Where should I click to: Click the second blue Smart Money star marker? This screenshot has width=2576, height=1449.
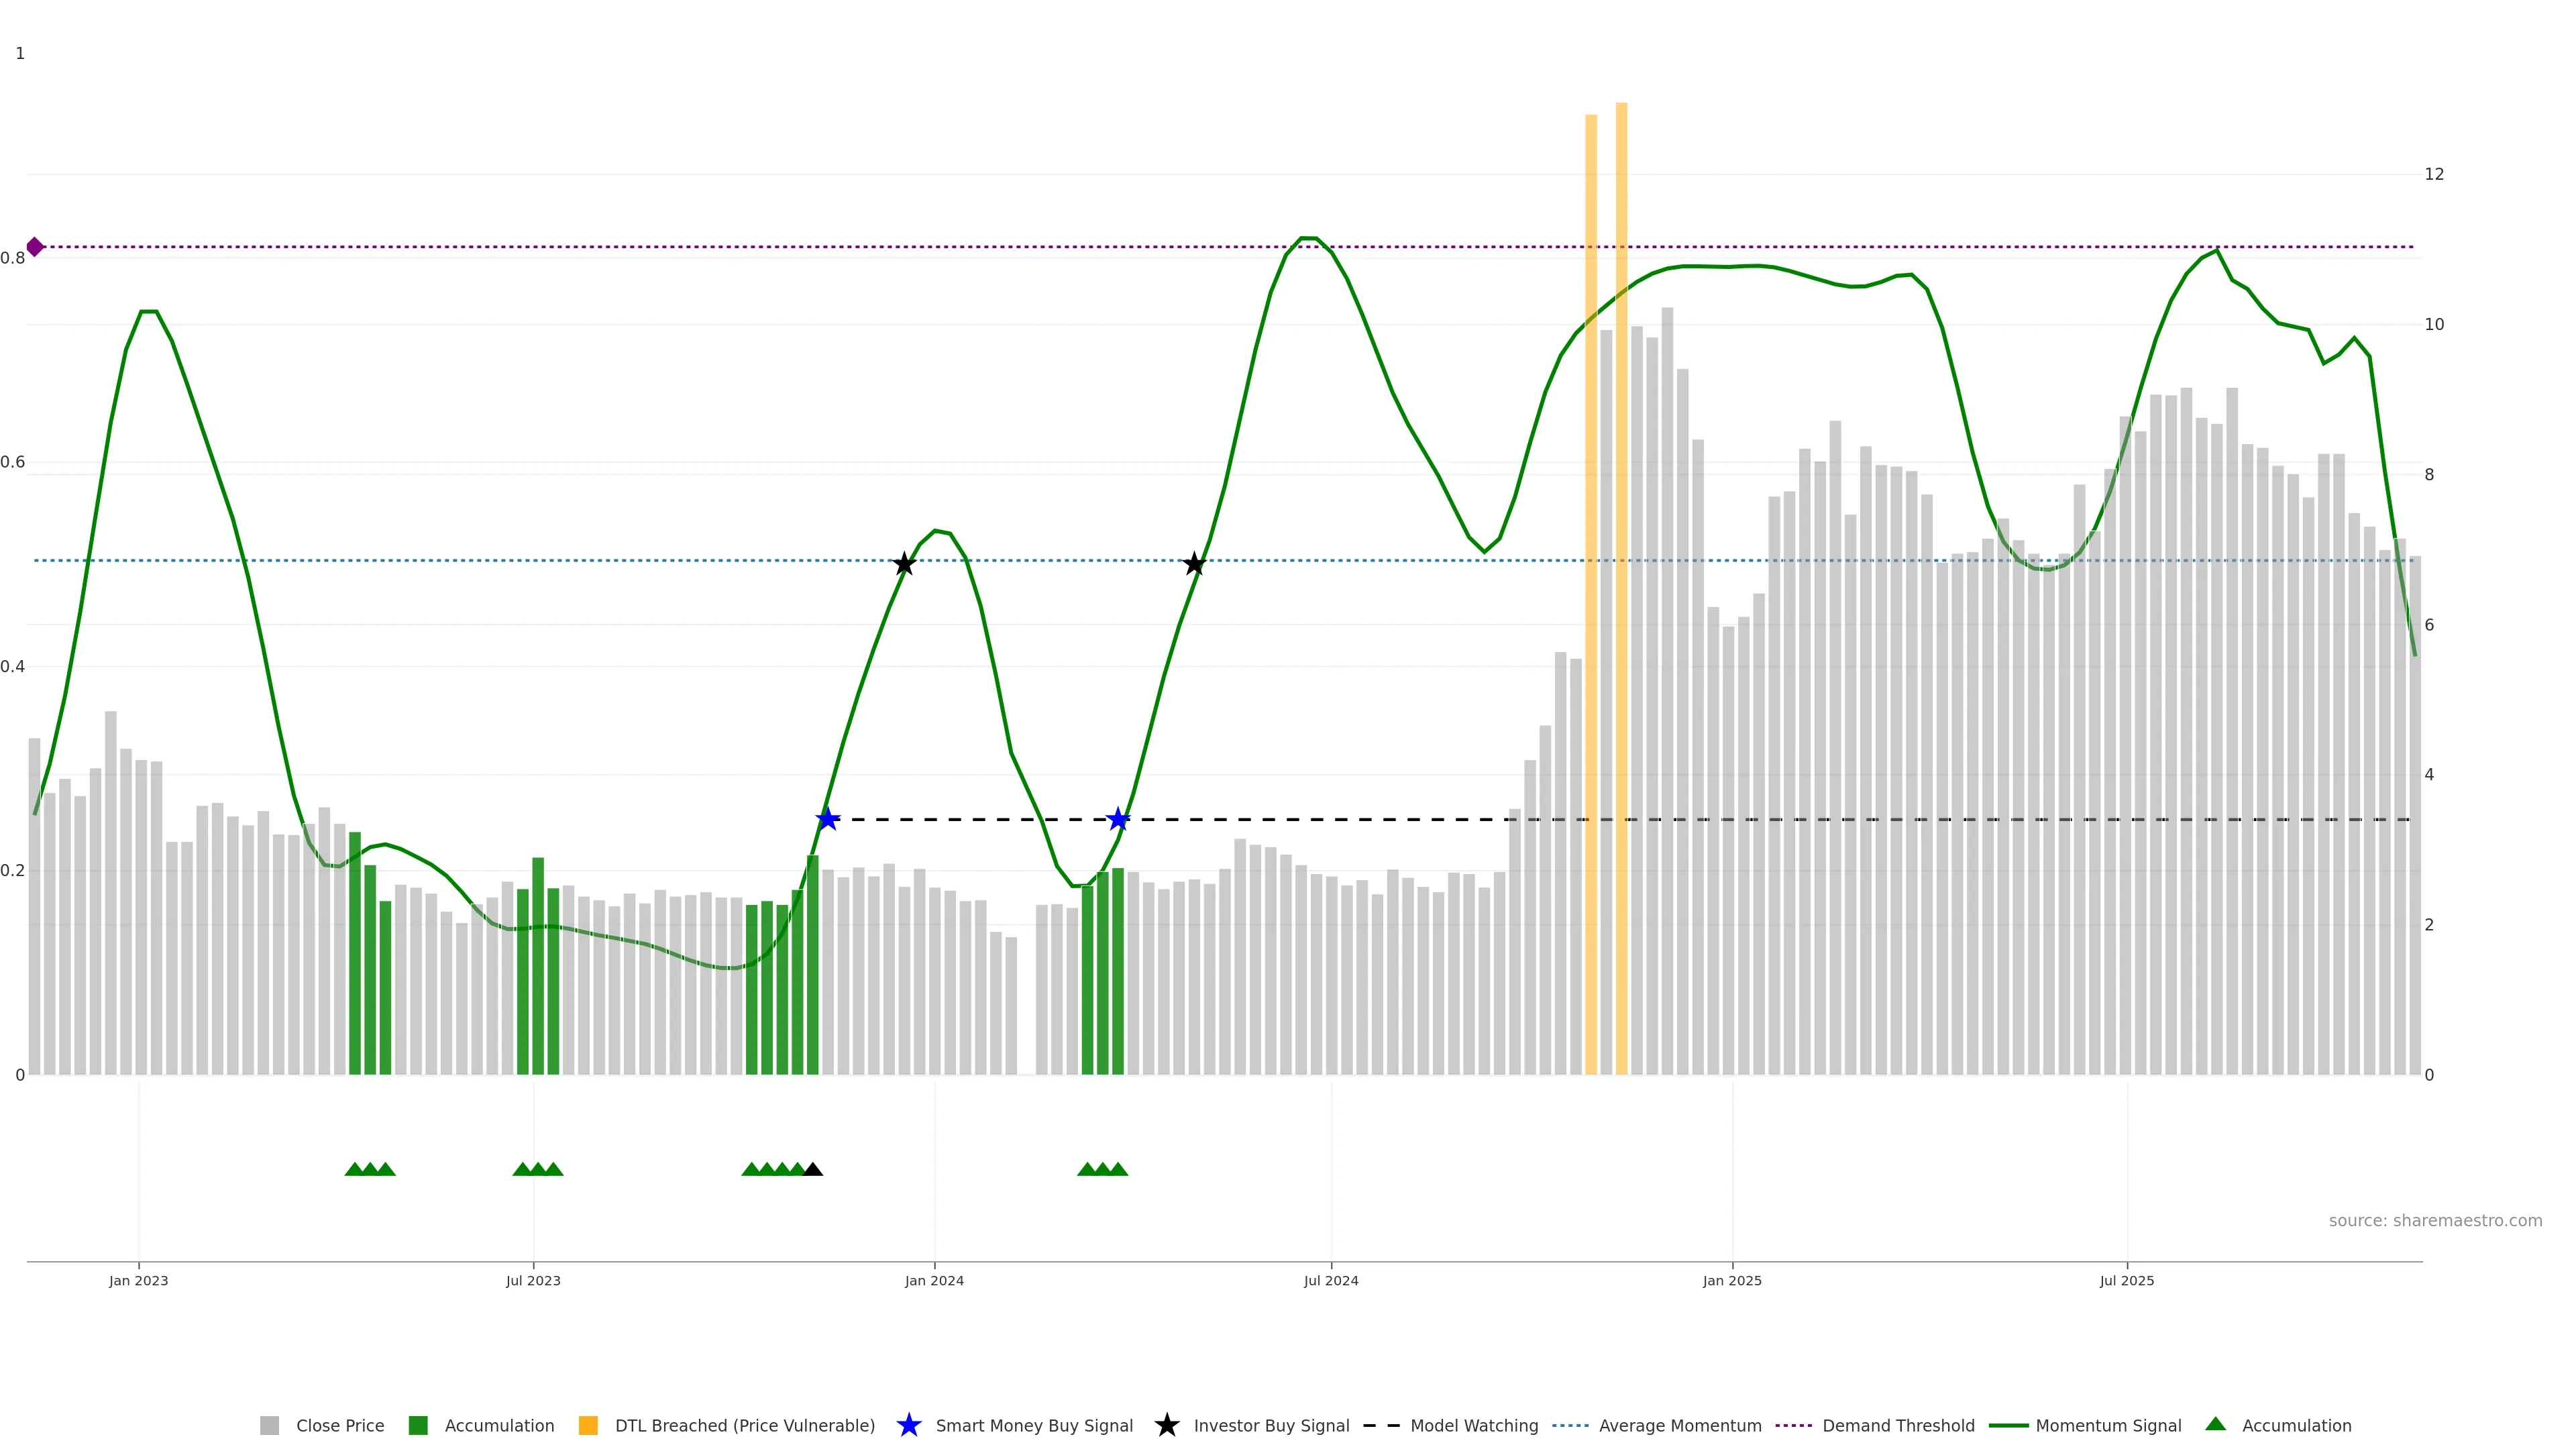(1118, 819)
